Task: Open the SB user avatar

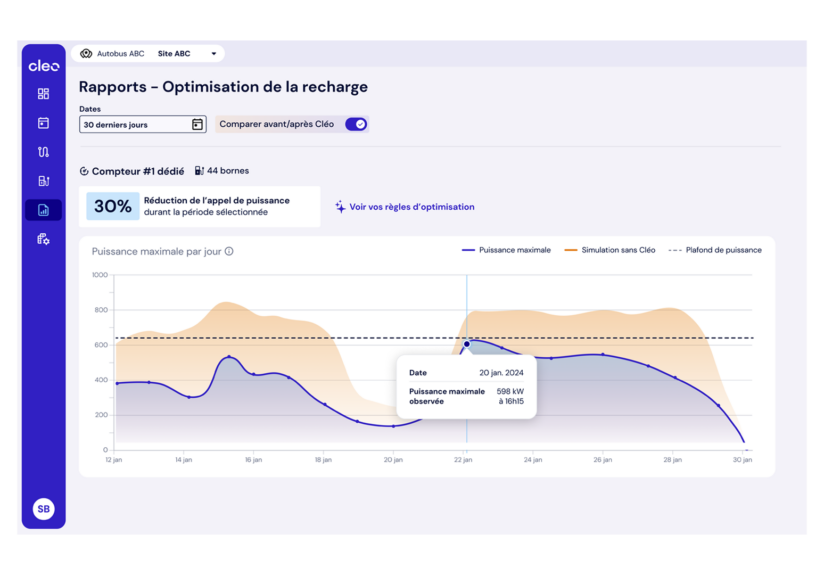Action: pos(43,509)
